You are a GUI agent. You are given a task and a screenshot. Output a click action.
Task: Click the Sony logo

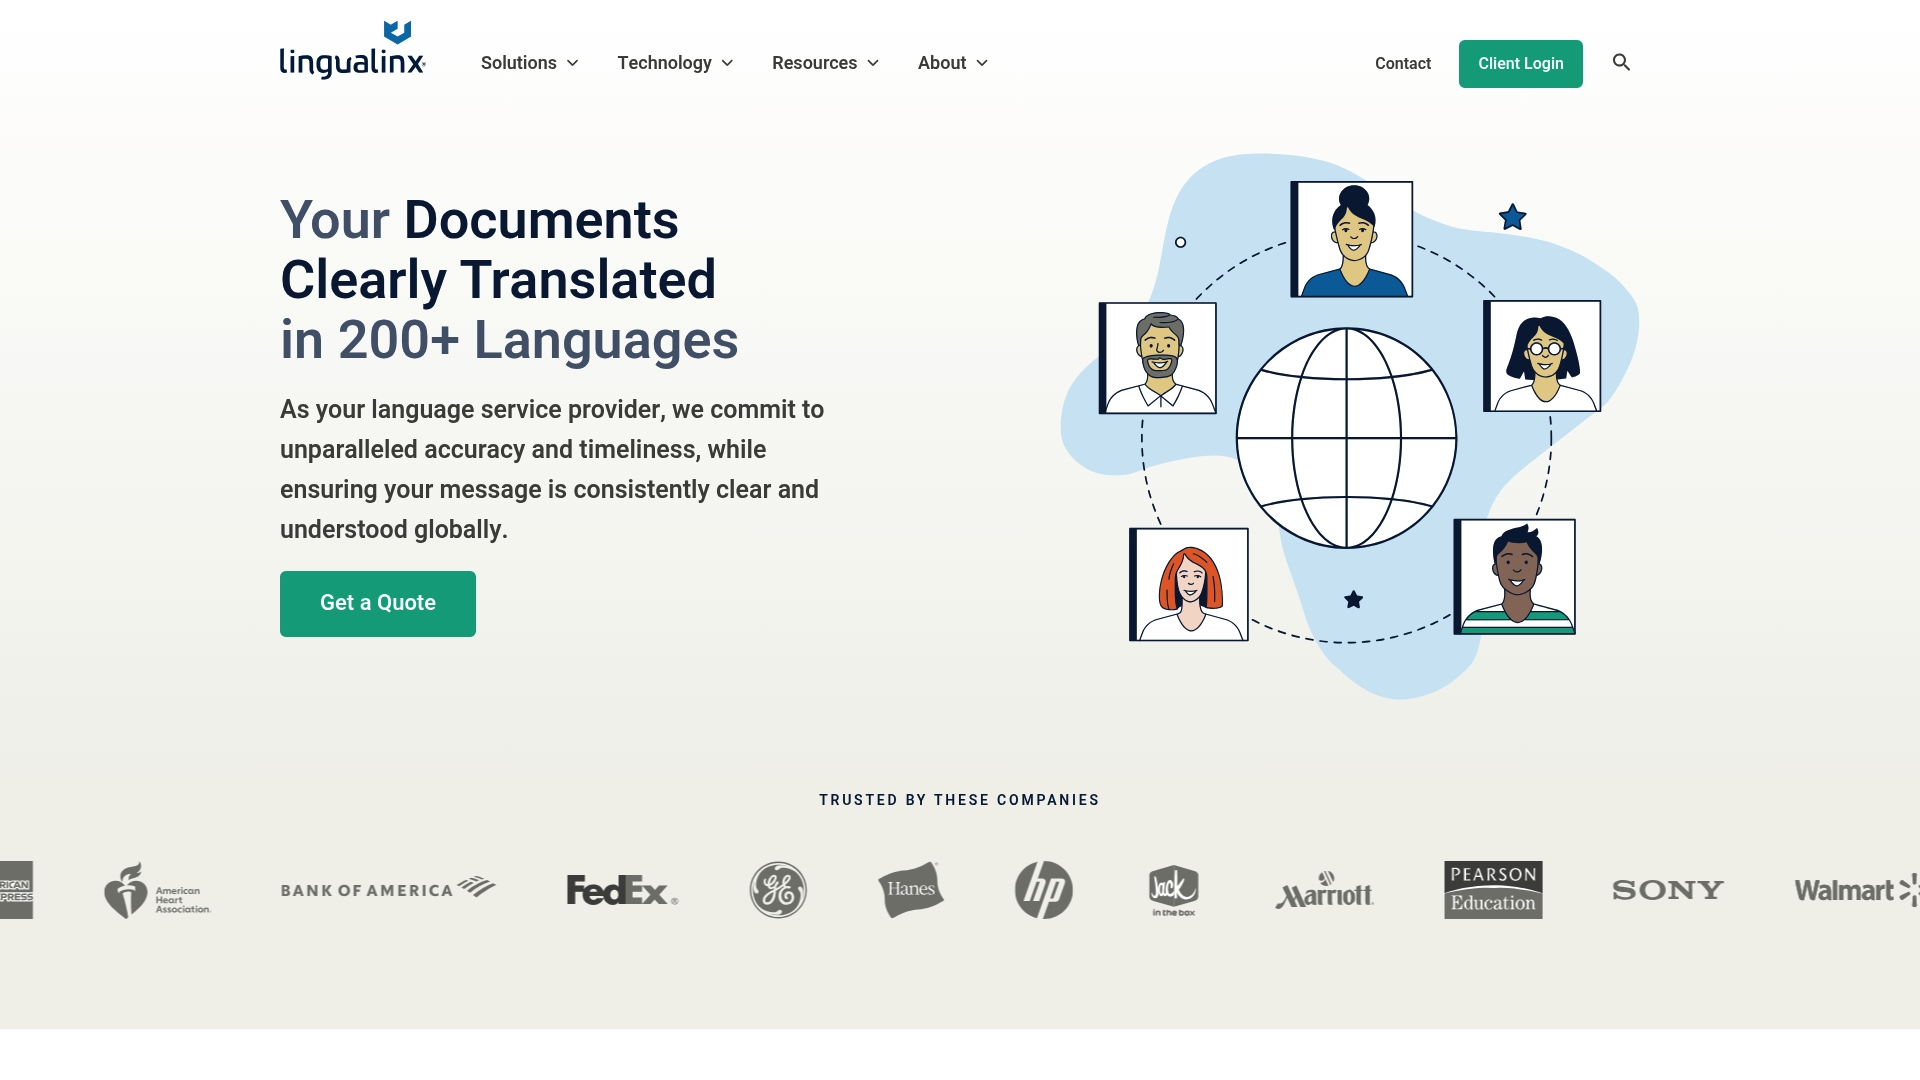pyautogui.click(x=1666, y=889)
